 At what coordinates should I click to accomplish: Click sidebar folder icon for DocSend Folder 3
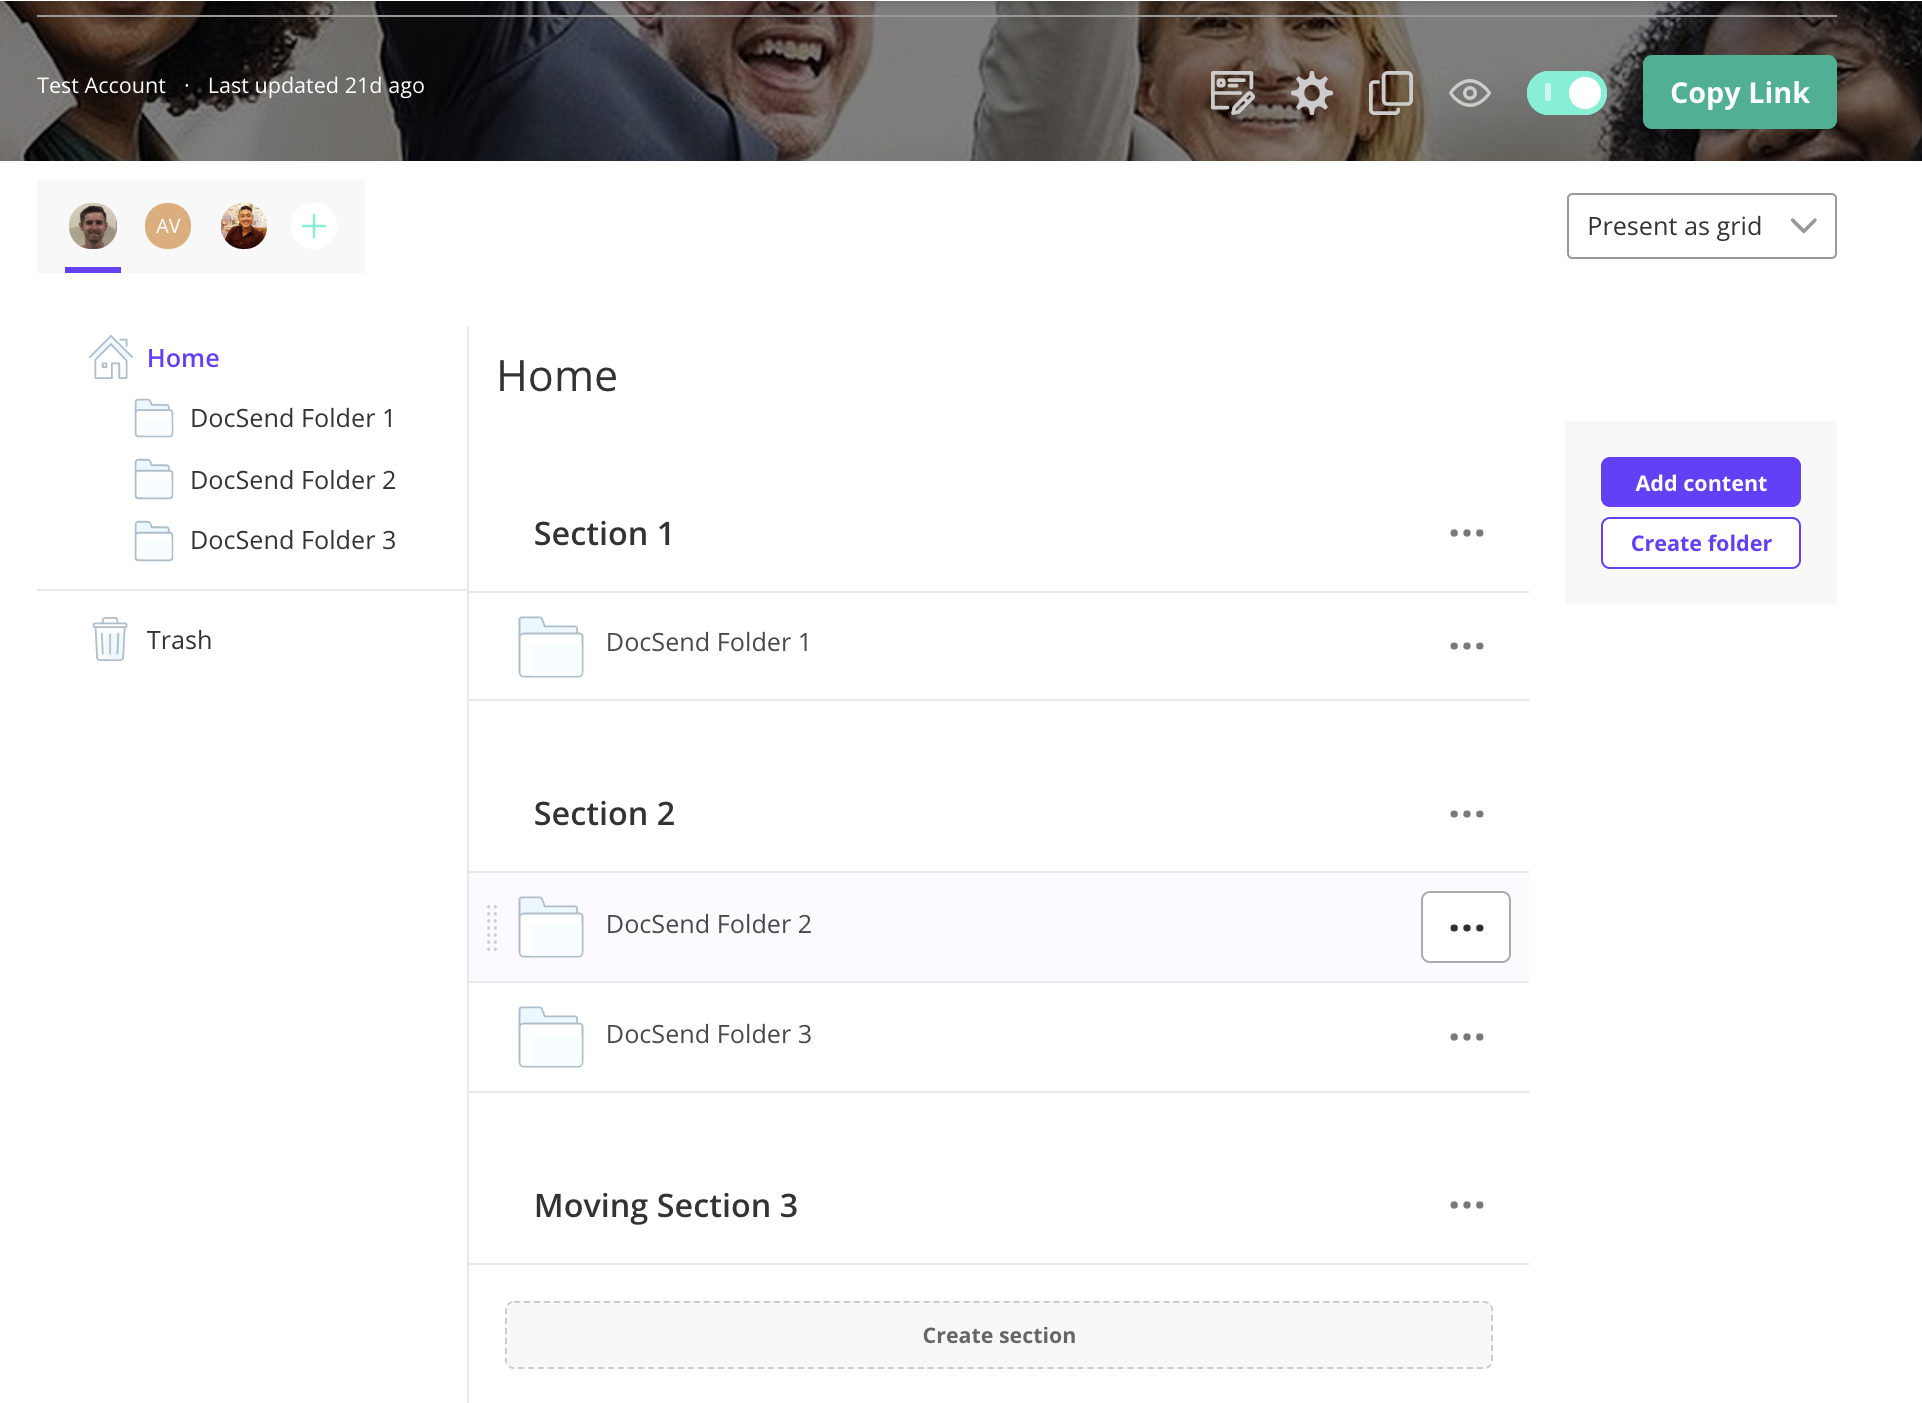point(154,541)
